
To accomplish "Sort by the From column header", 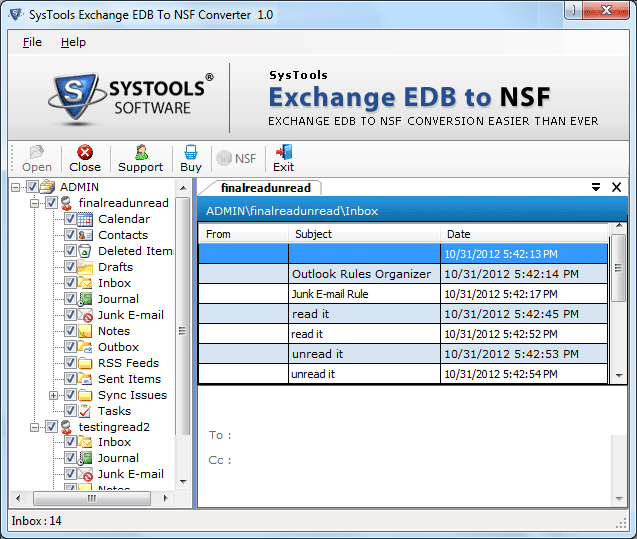I will coord(243,234).
